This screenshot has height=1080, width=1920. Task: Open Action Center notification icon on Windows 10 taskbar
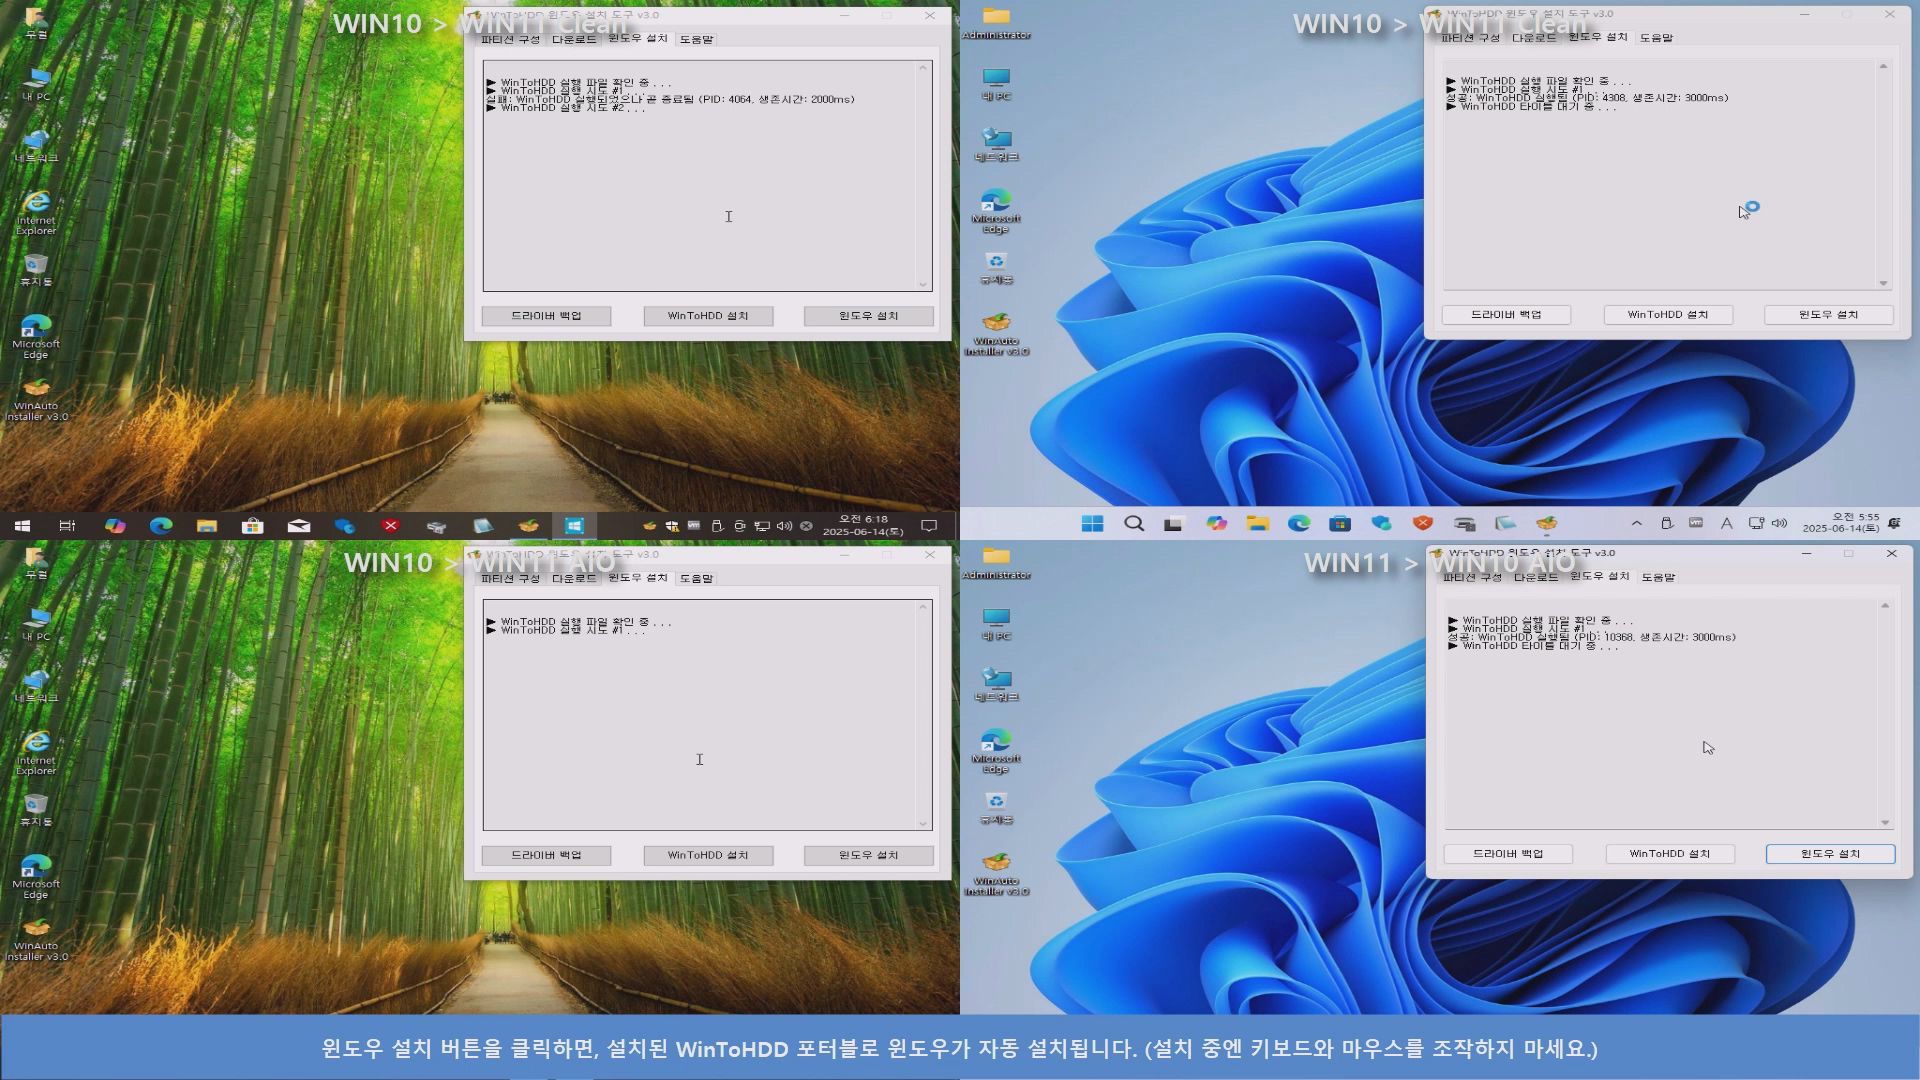coord(929,525)
